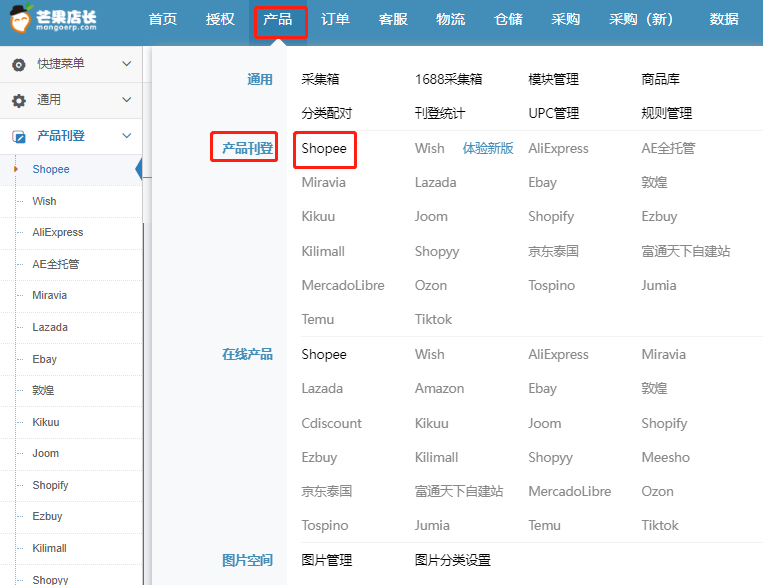Open Ozon under 产品刊登 menu

coord(431,286)
